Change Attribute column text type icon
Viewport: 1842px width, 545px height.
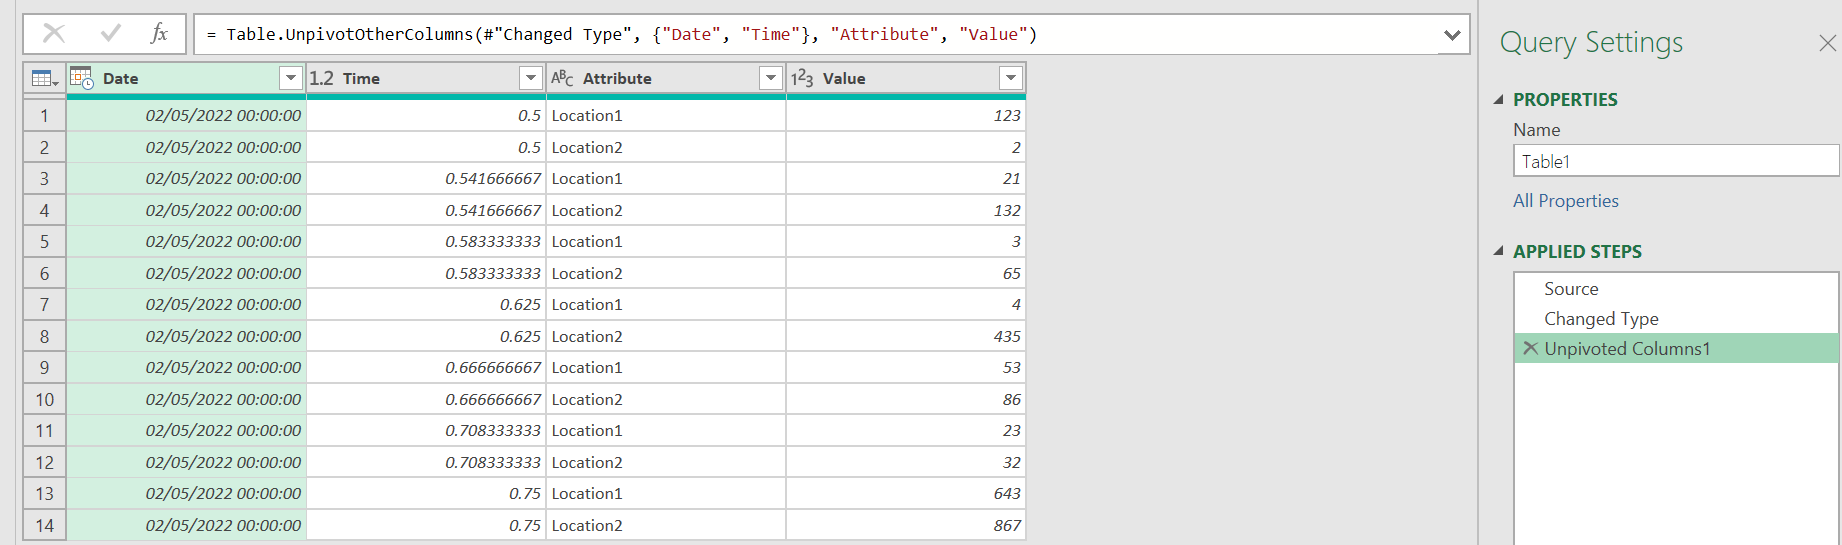[x=562, y=78]
